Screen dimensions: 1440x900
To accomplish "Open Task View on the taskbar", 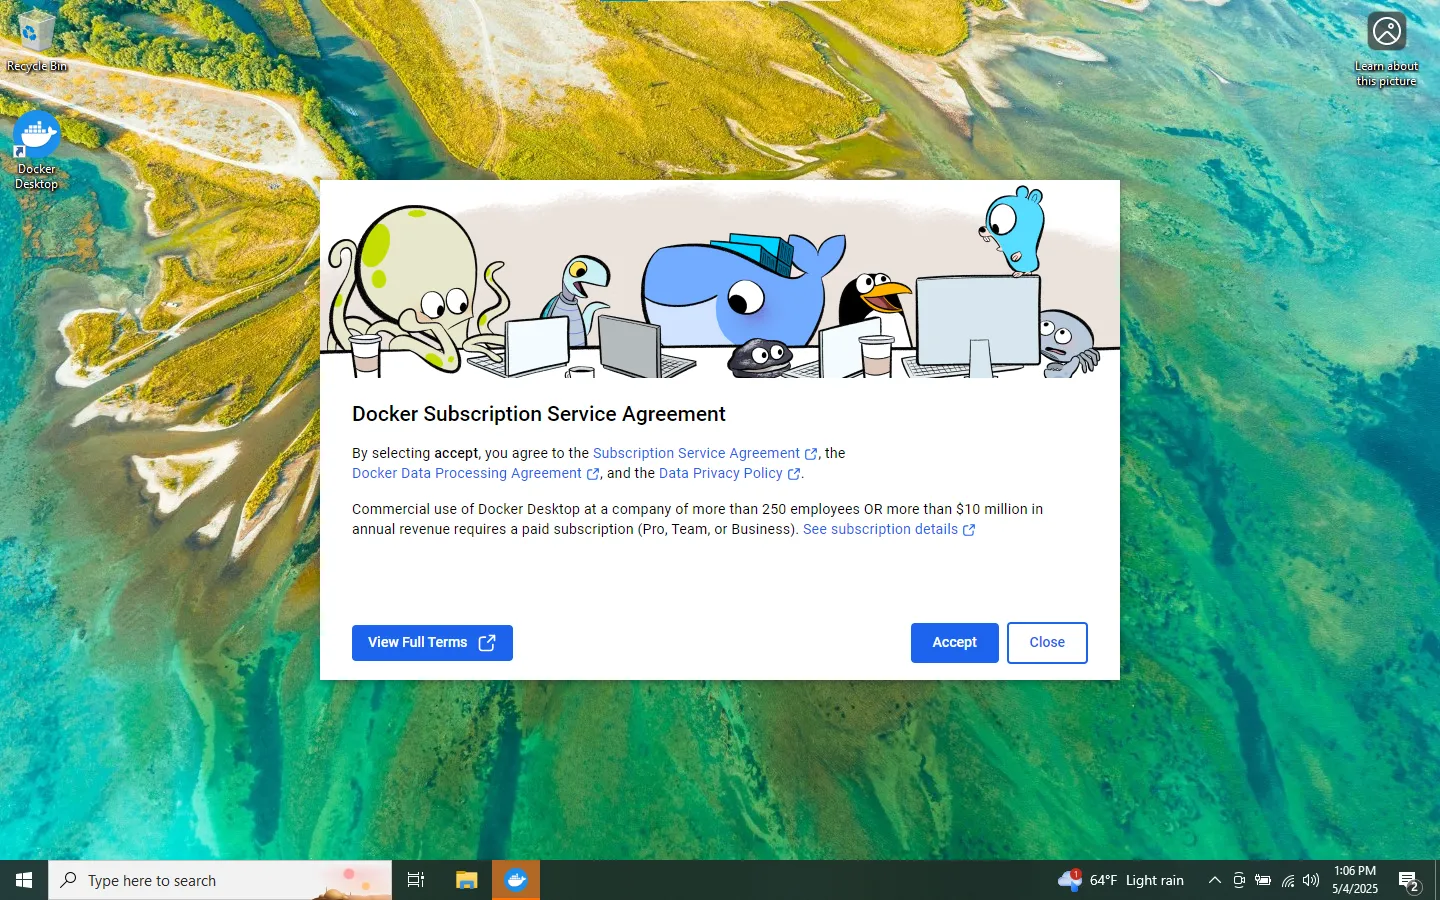I will pos(415,880).
